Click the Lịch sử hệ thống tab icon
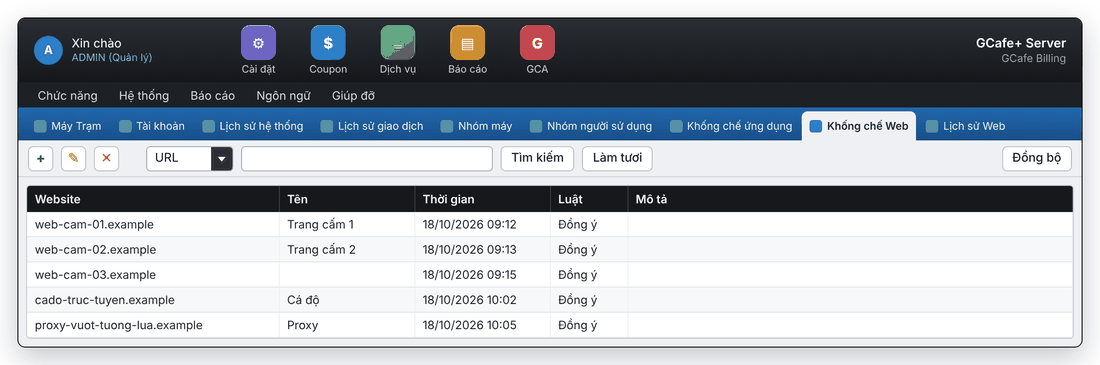Viewport: 1100px width, 365px height. [x=208, y=126]
